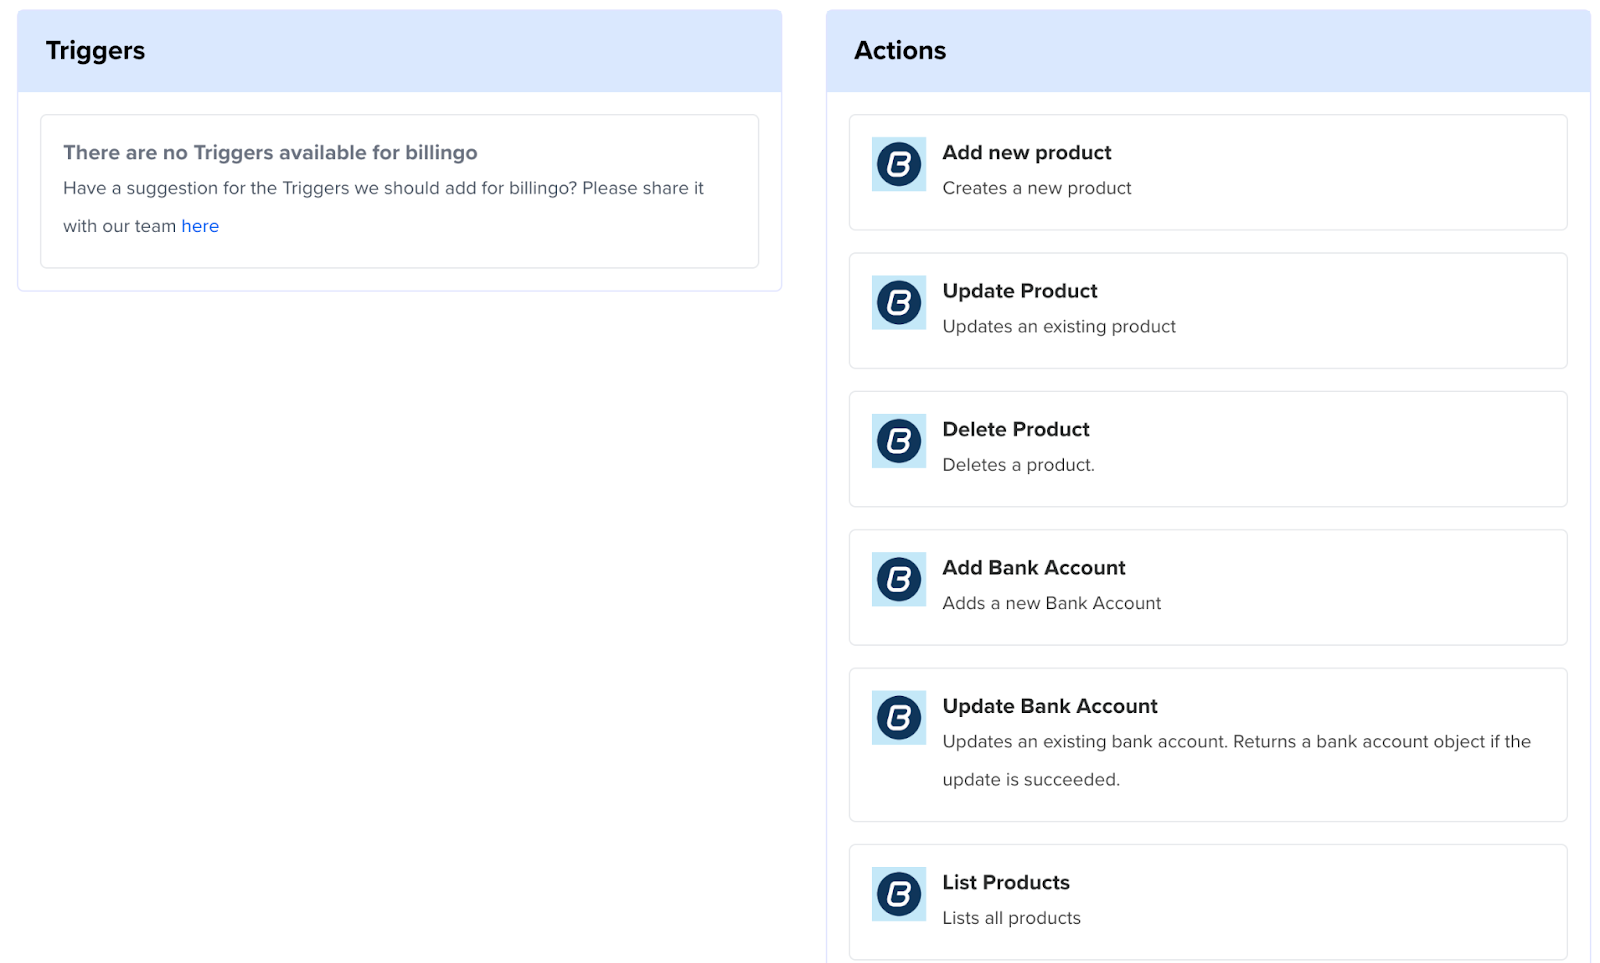Screen dimensions: 1600x963
Task: Follow the 'here' suggestion link
Action: (200, 226)
